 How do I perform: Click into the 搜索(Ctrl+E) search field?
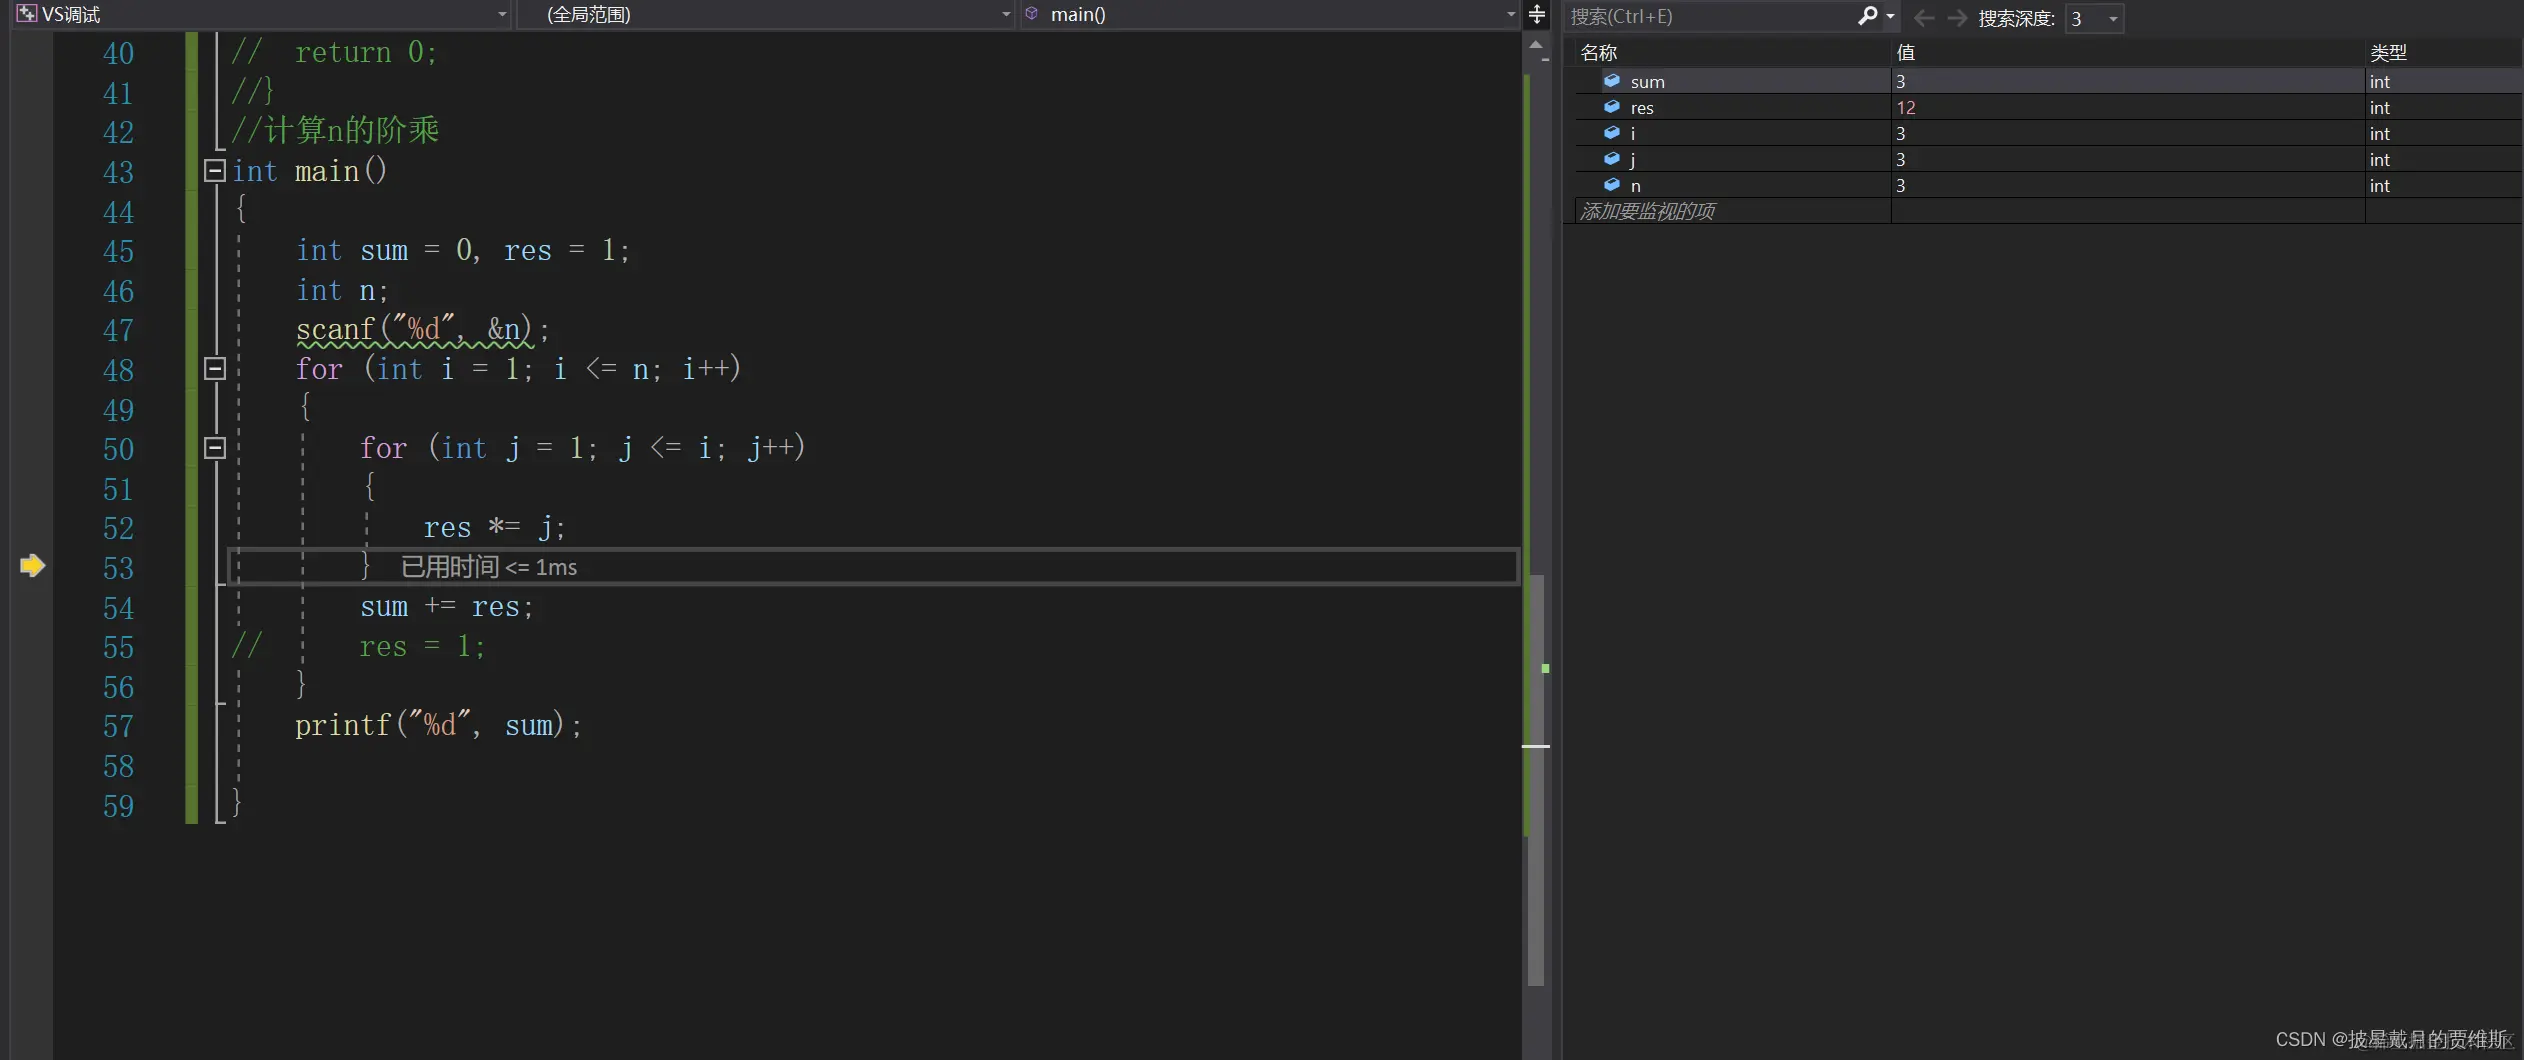(x=1712, y=16)
